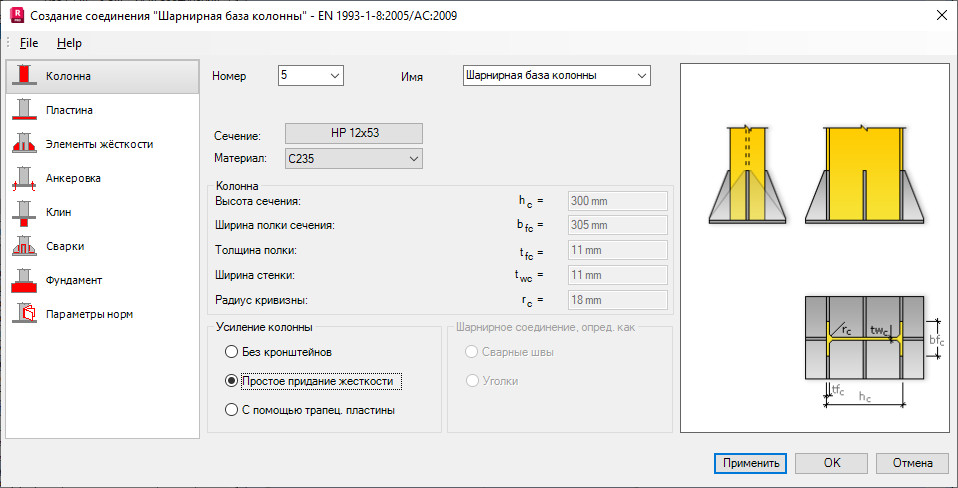Viewport: 958px width, 488px height.
Task: Click the rc 18 mm field
Action: [618, 300]
